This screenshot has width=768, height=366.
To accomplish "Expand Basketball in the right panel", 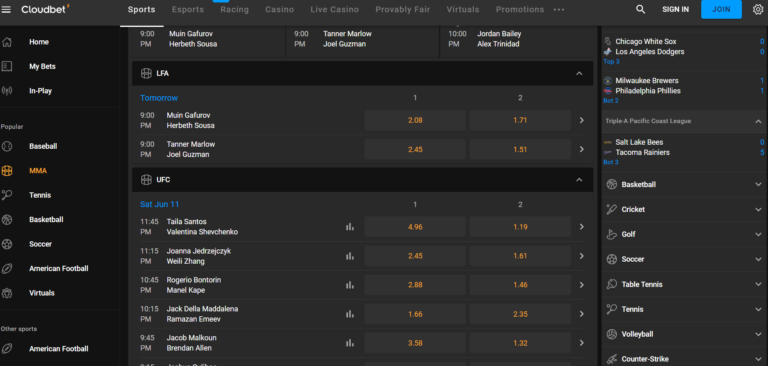I will pos(758,184).
